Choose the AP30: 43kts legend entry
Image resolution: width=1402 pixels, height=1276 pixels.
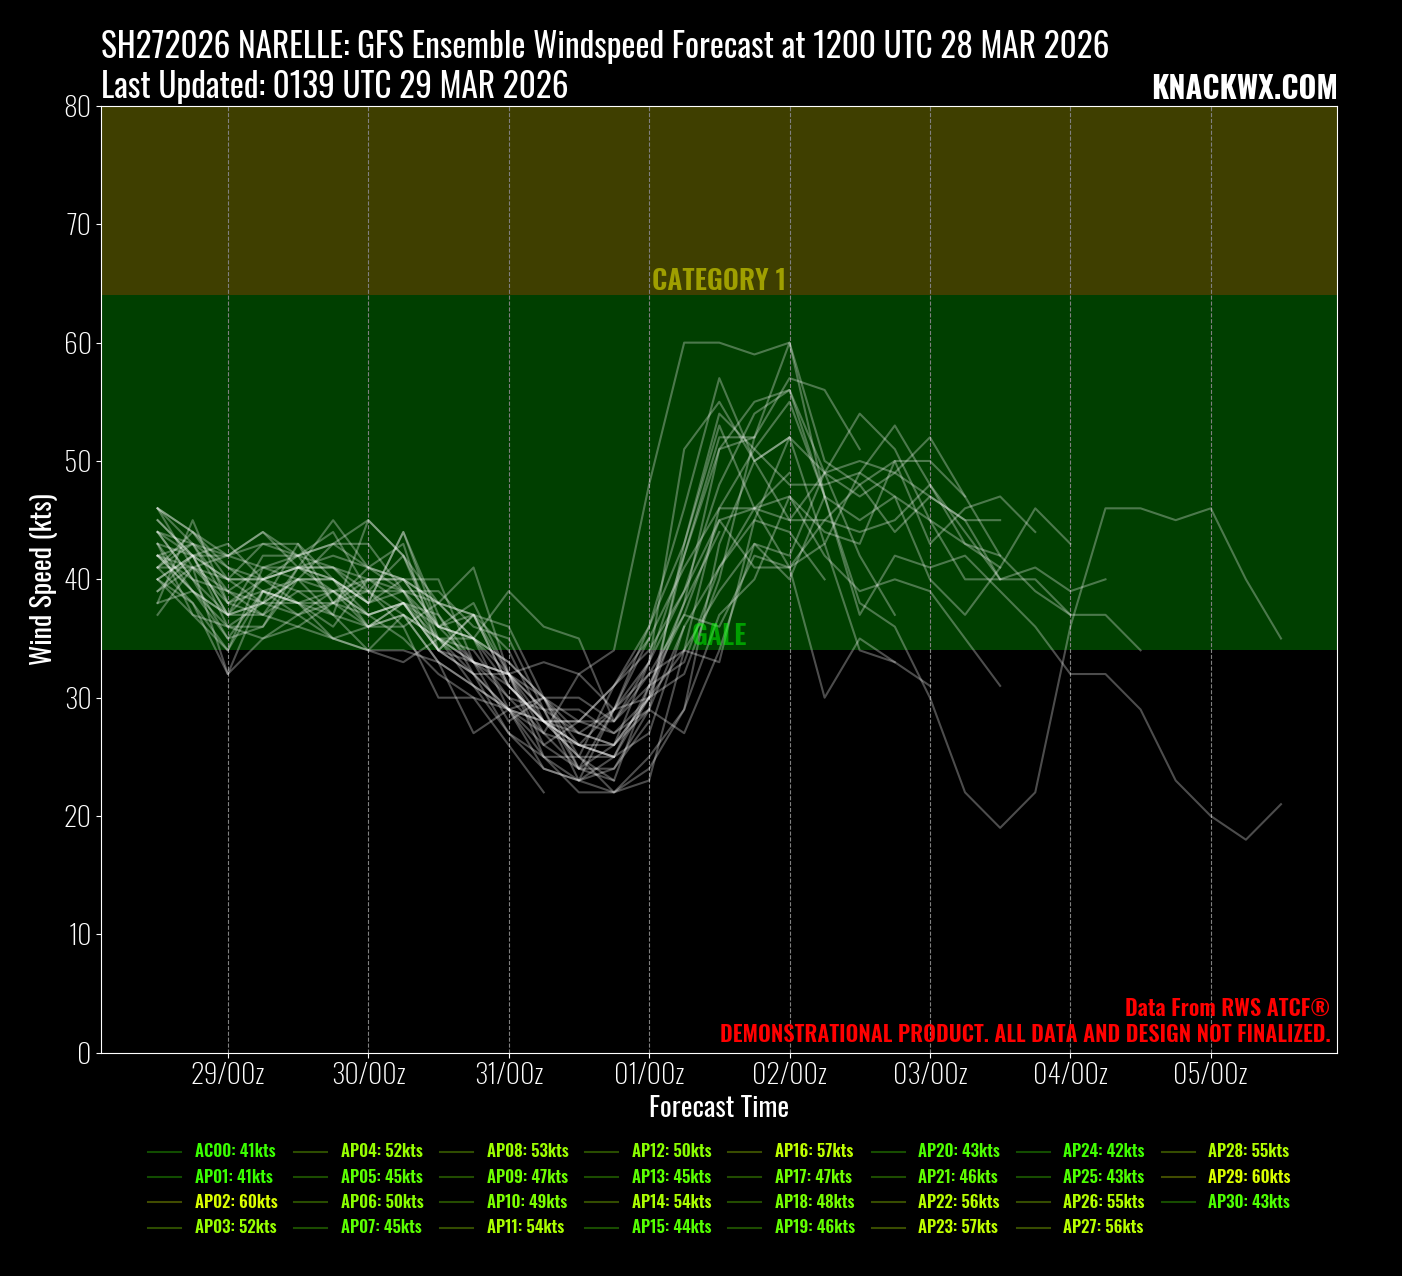[1249, 1202]
